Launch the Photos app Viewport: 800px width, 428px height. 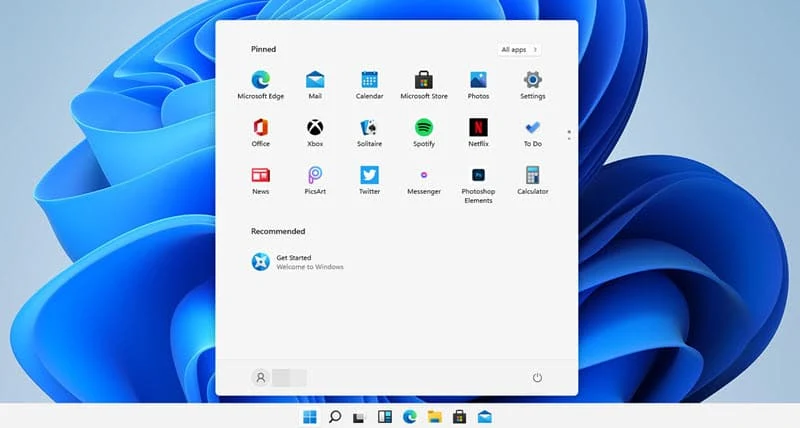tap(478, 85)
